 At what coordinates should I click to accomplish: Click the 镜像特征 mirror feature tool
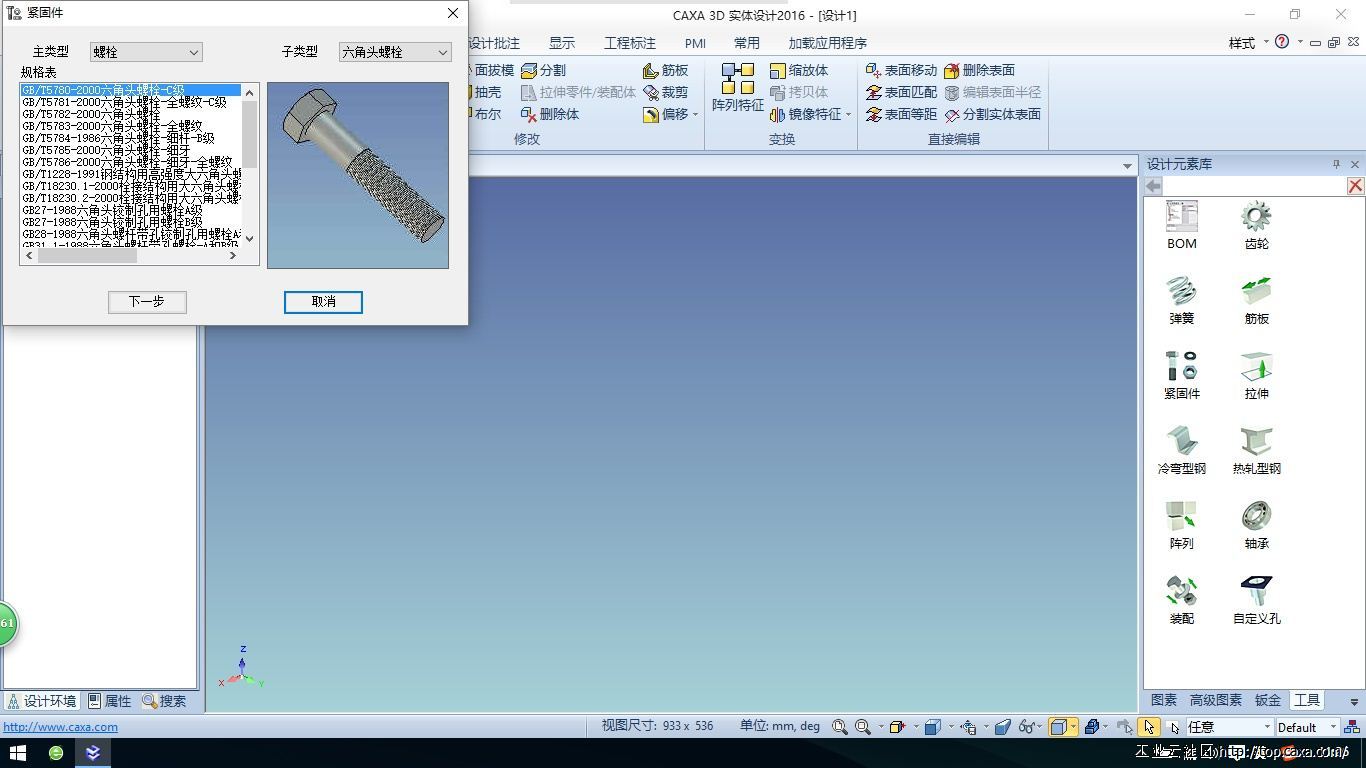click(806, 114)
